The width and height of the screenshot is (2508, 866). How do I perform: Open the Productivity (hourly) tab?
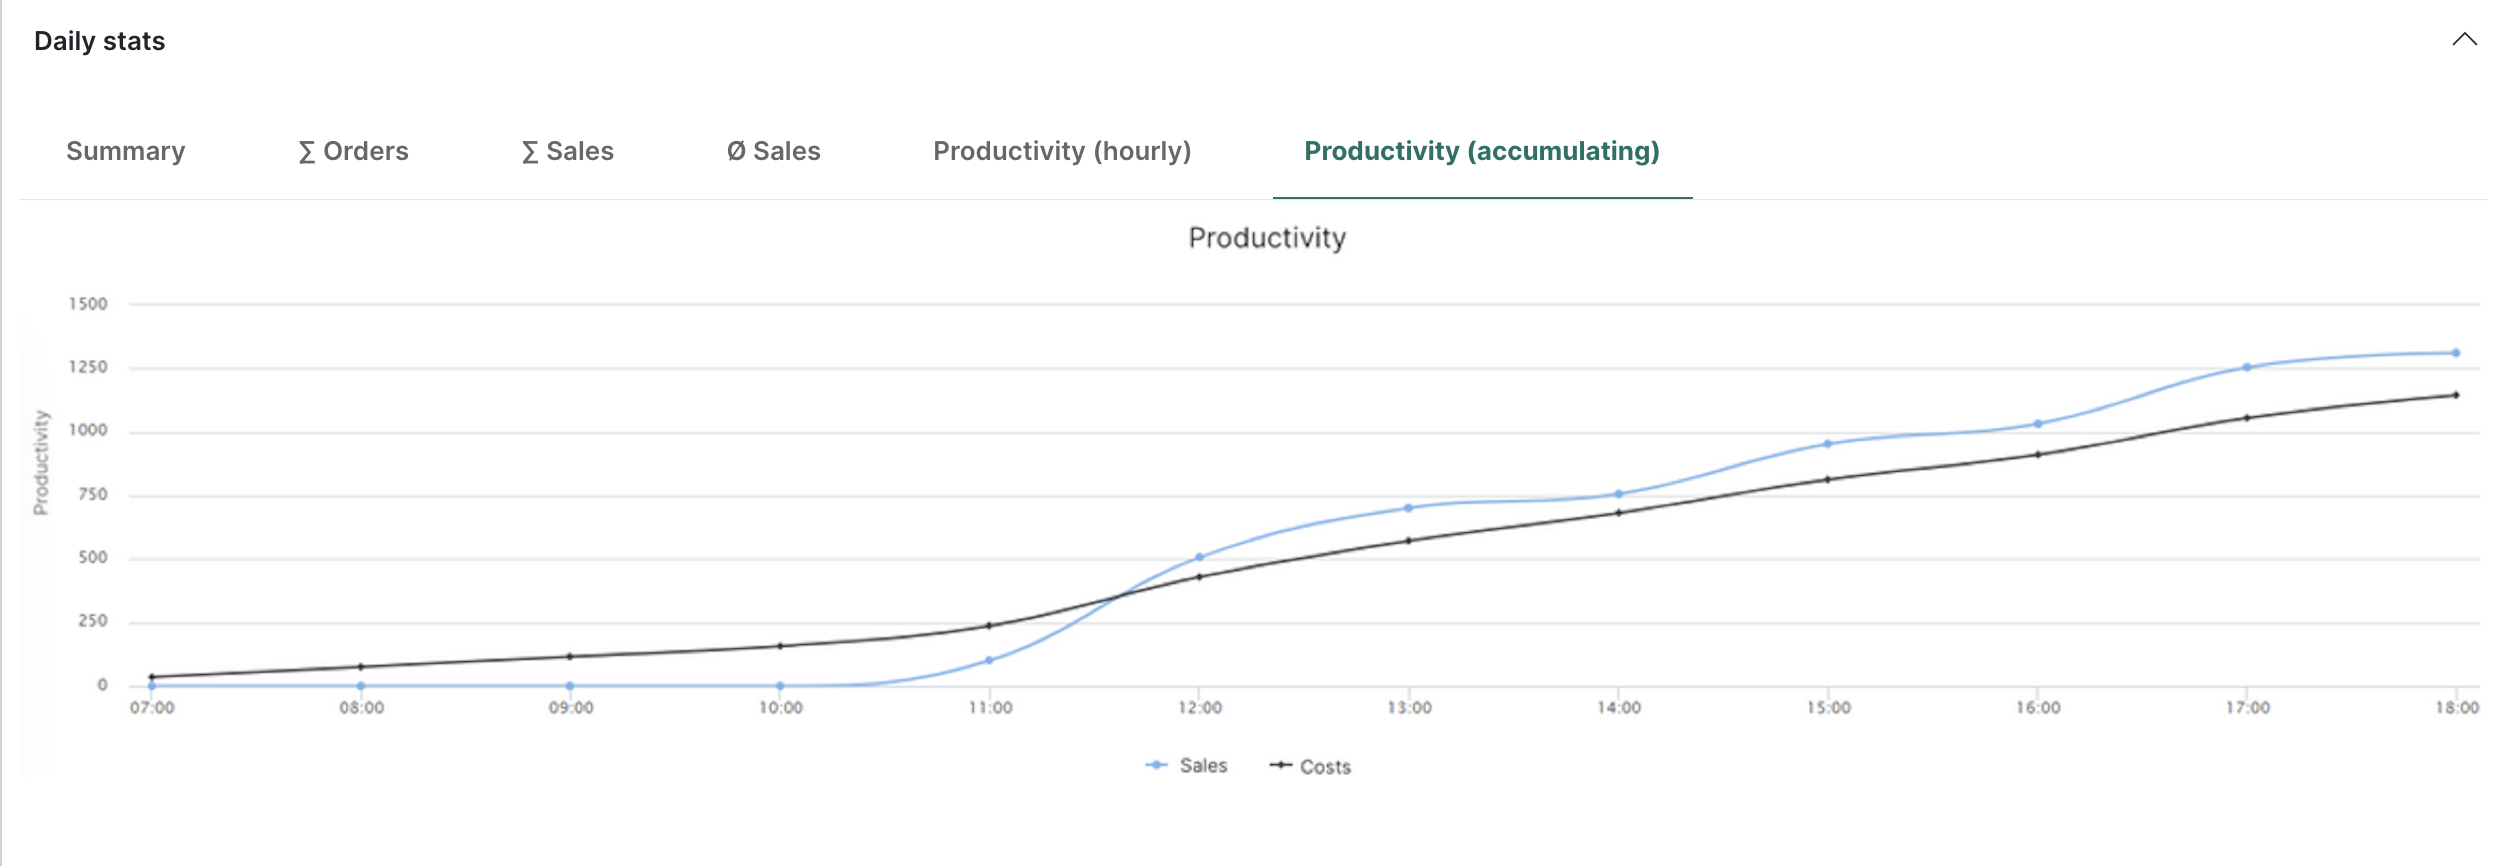1062,151
